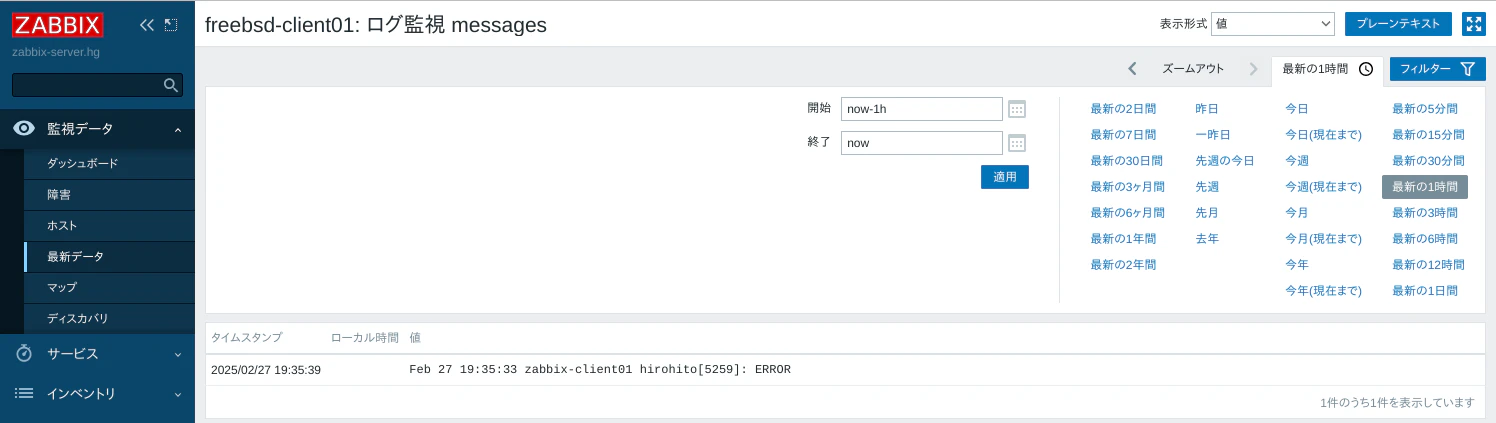Collapse 監視データ menu section
The height and width of the screenshot is (423, 1496).
tap(97, 129)
